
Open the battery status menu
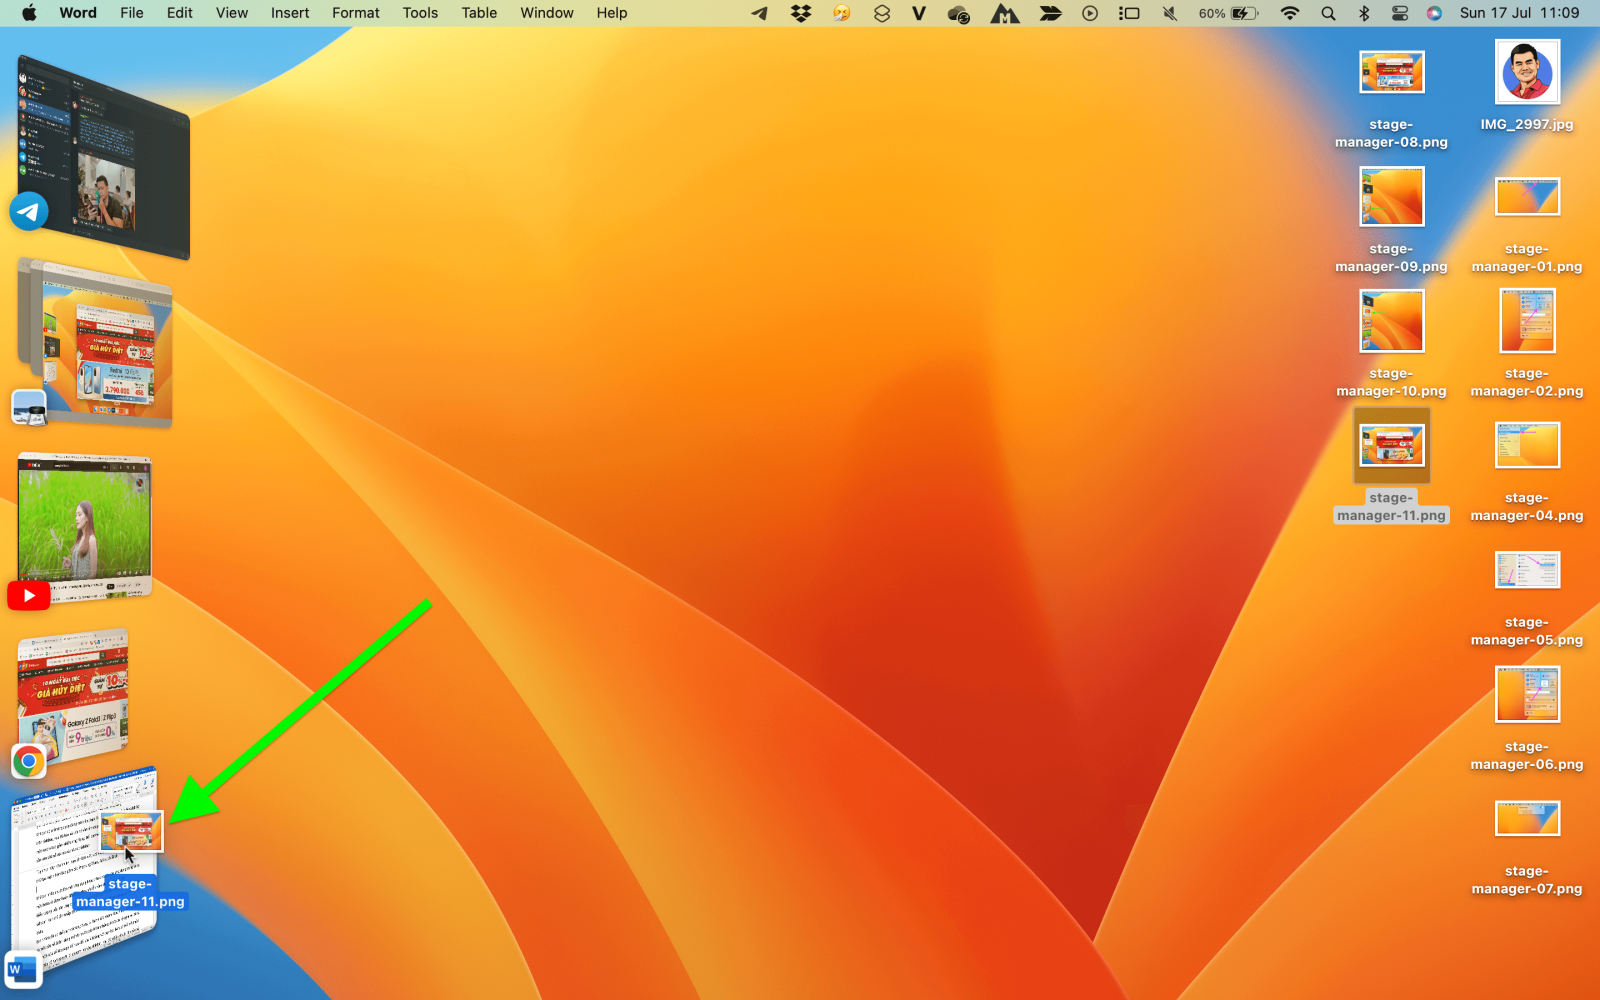1230,13
